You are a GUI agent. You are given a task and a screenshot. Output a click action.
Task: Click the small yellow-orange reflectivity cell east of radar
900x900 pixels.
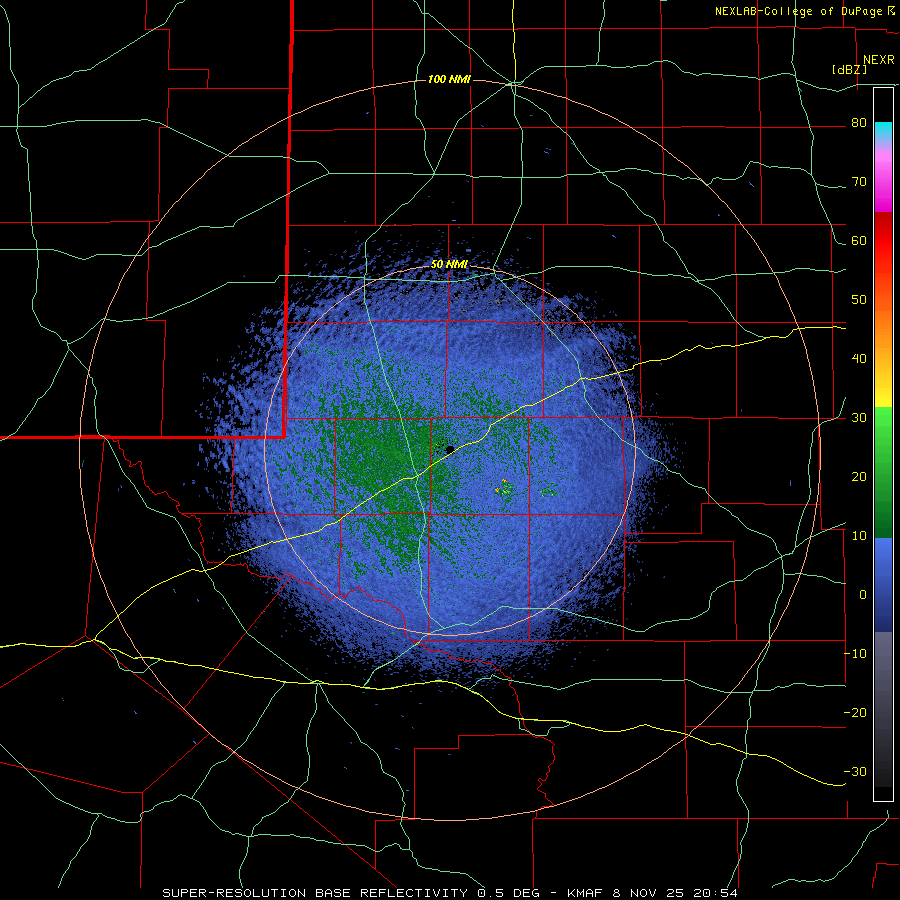[504, 488]
